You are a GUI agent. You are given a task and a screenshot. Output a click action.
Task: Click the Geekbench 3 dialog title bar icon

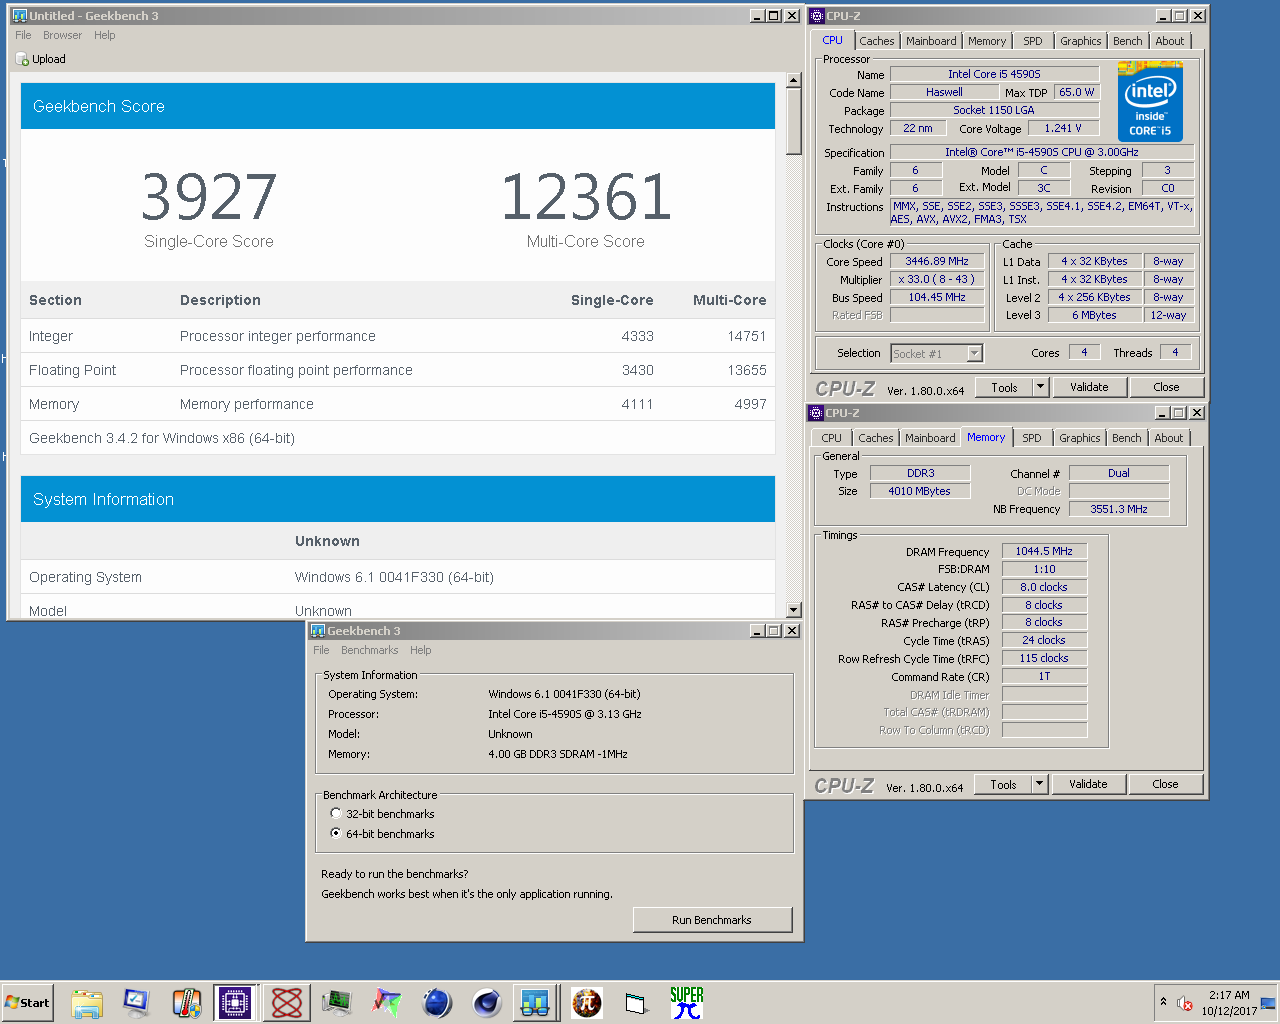click(x=318, y=631)
